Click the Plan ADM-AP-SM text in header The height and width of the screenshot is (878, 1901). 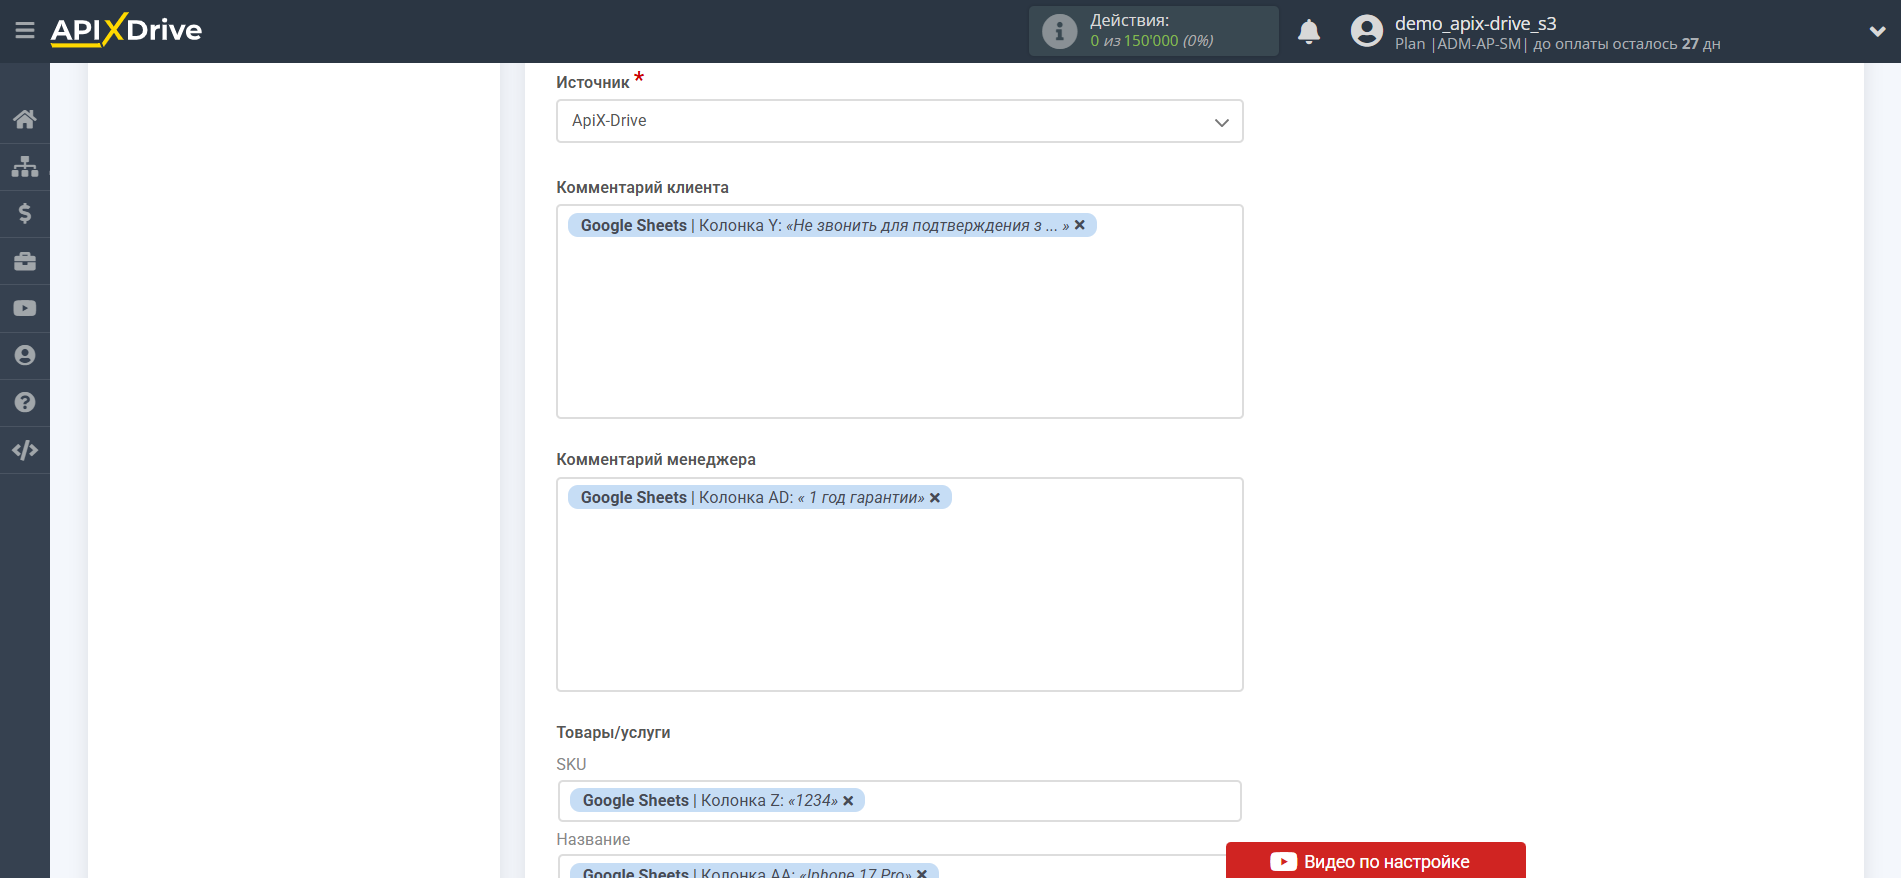1460,44
